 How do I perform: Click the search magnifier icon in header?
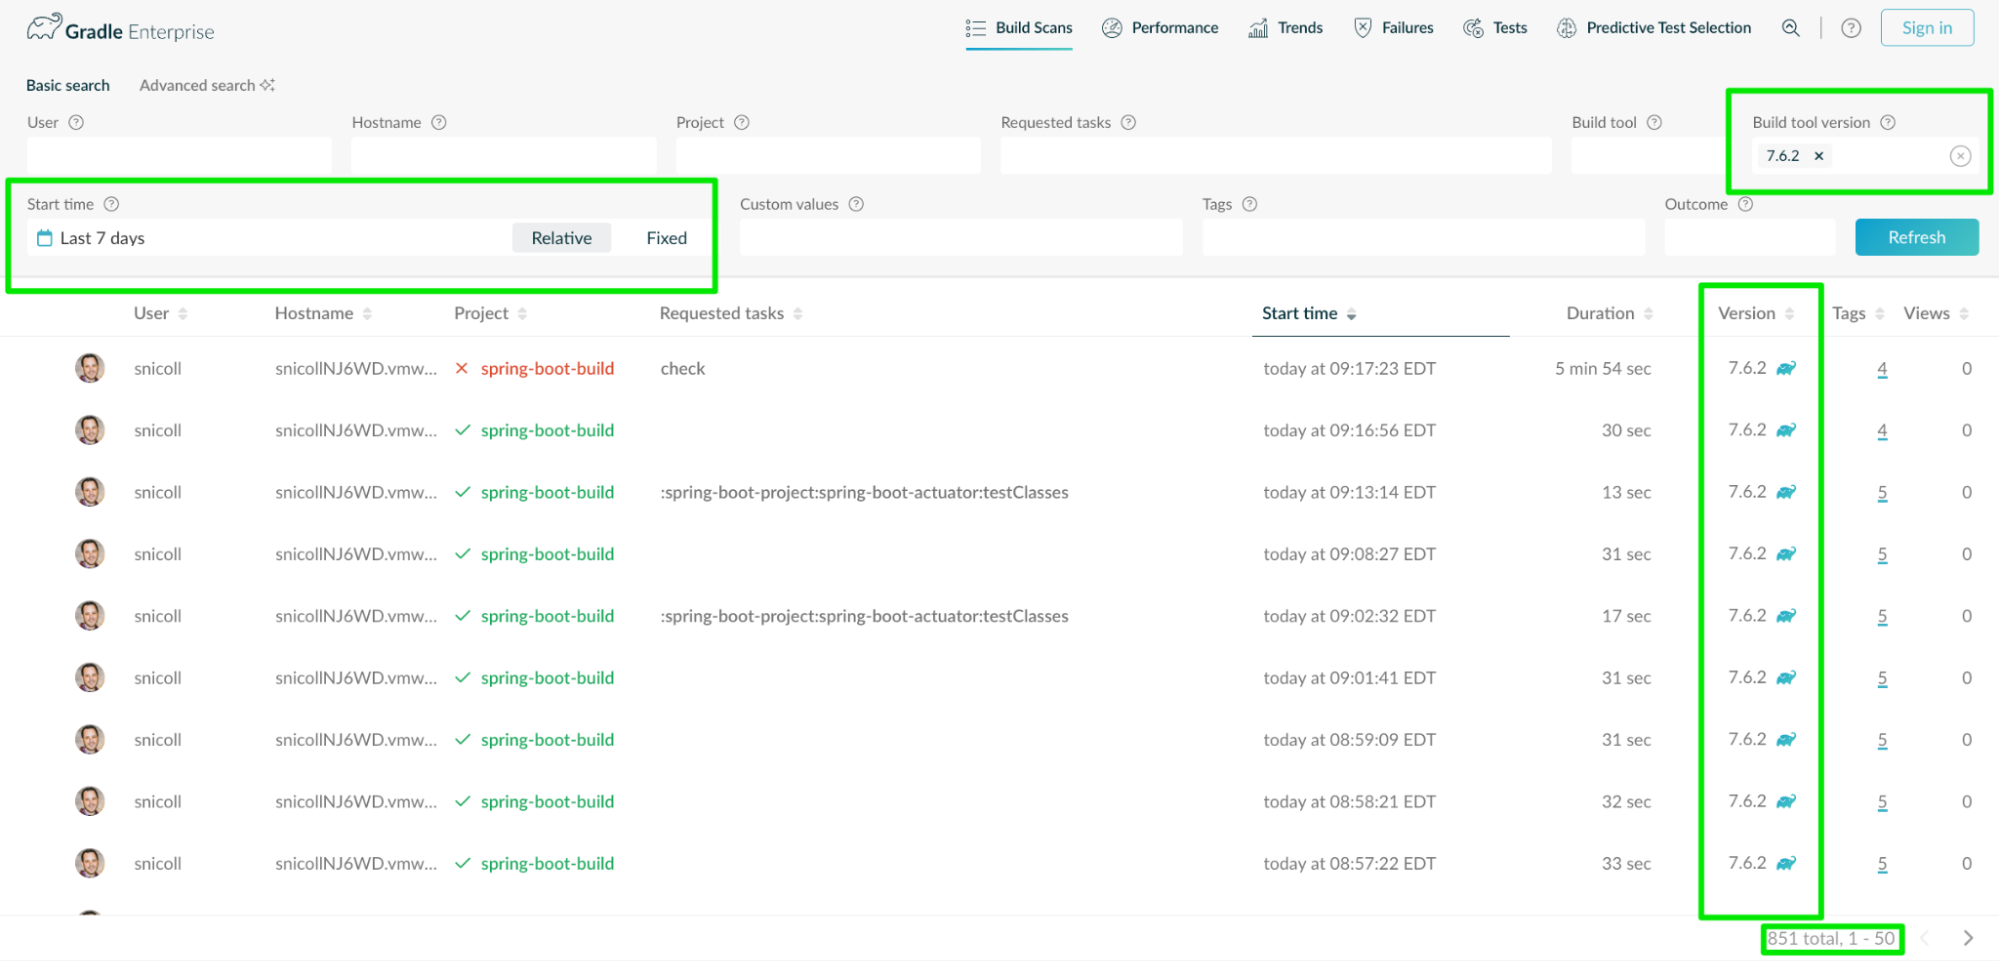pyautogui.click(x=1790, y=28)
